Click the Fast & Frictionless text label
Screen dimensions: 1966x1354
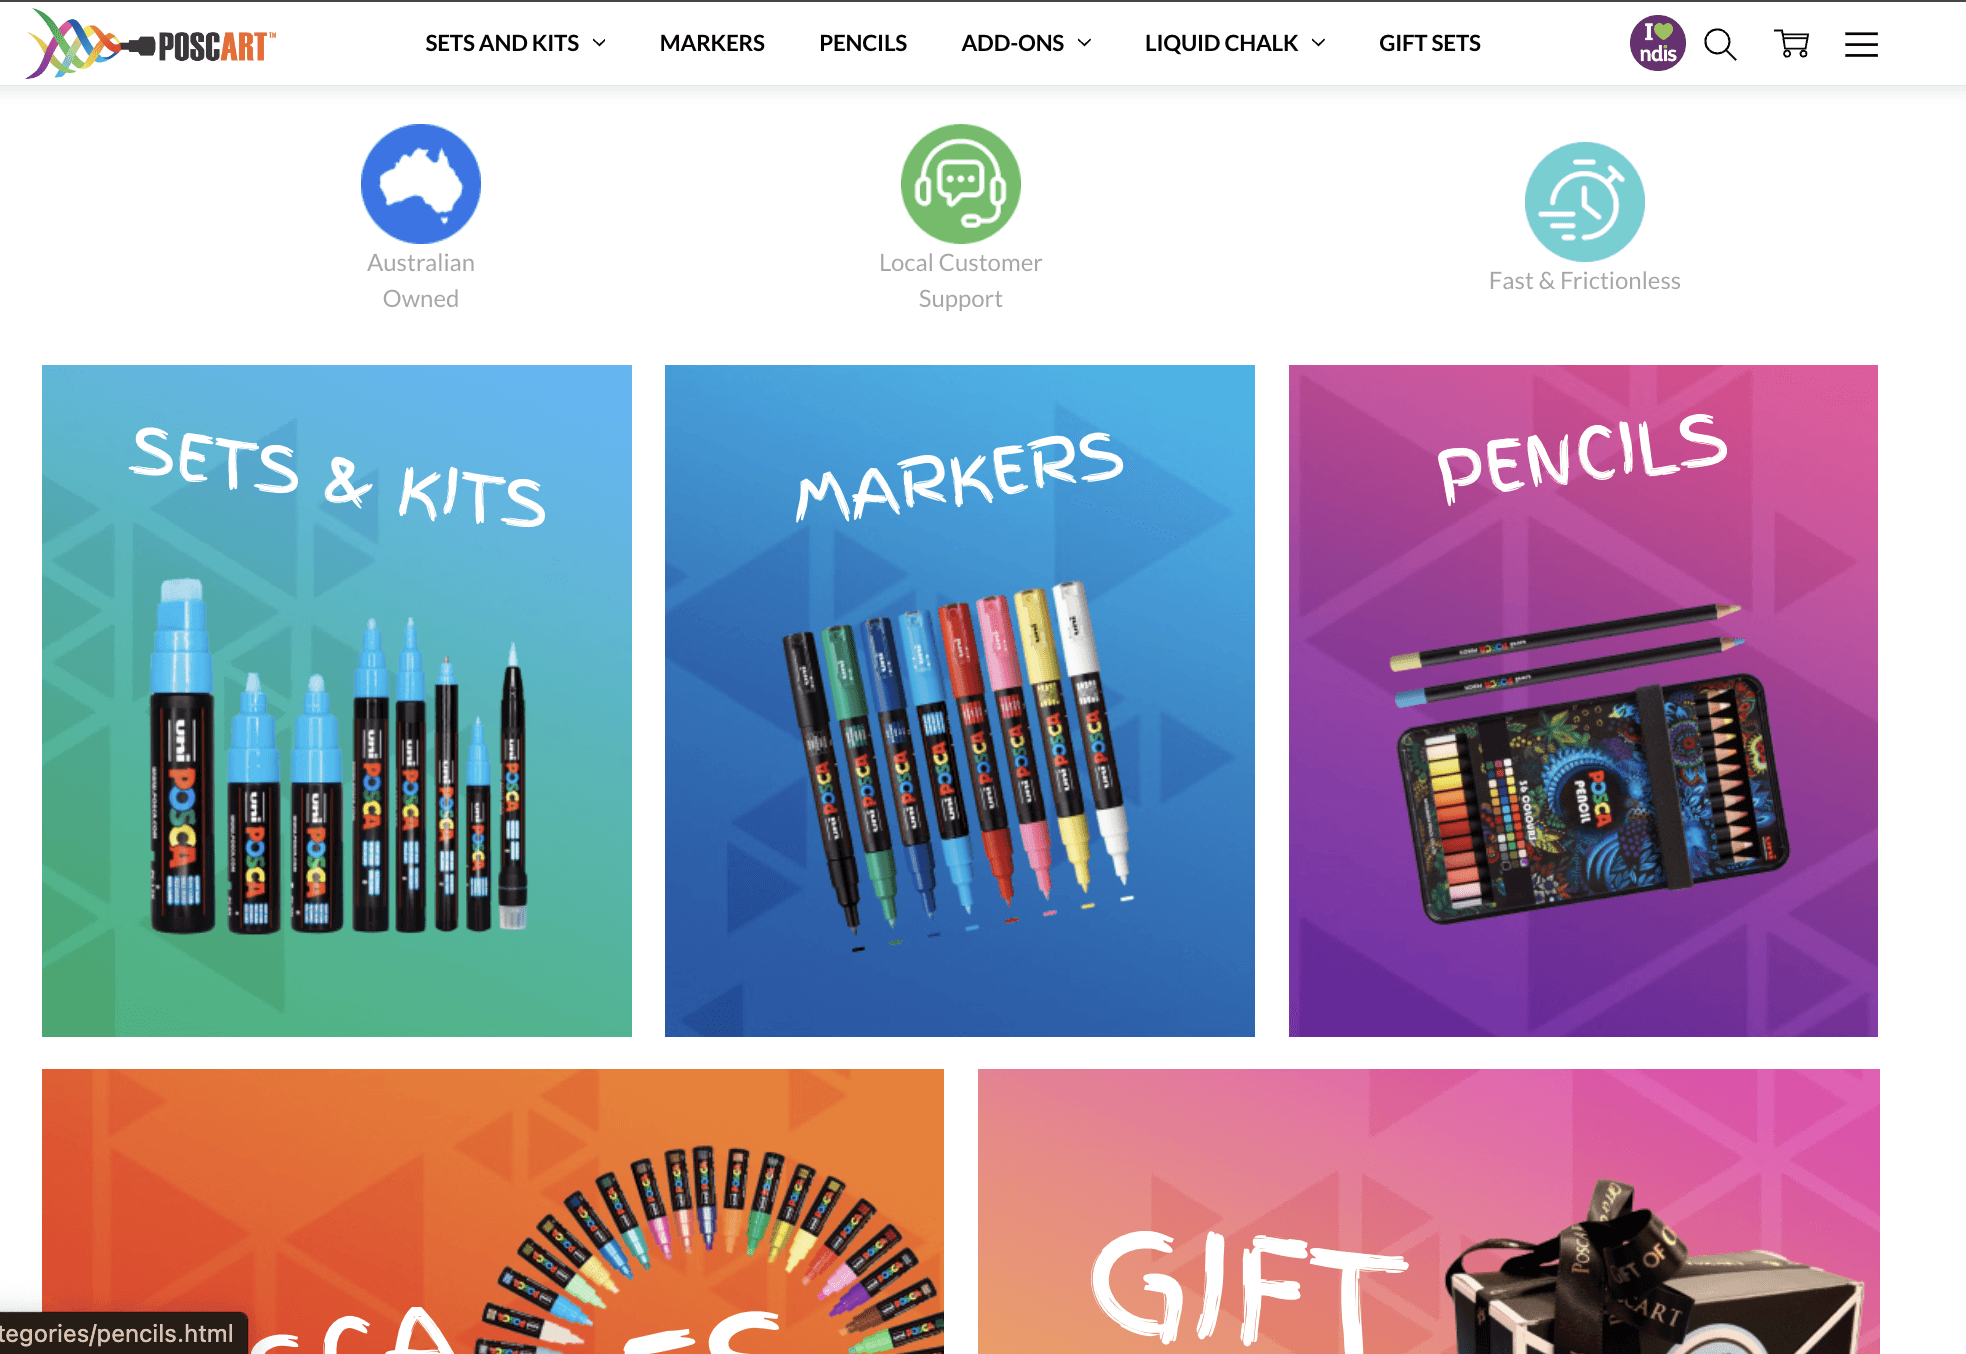tap(1585, 281)
